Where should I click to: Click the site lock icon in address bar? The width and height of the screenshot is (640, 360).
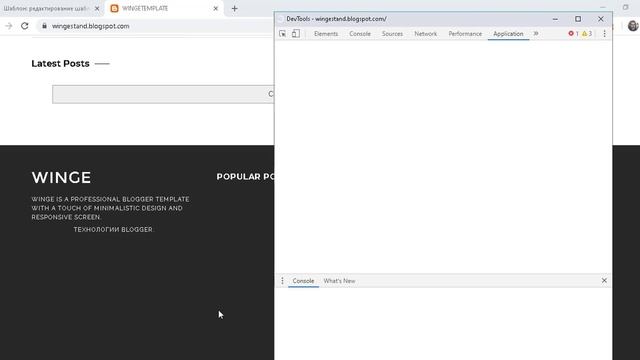(44, 26)
